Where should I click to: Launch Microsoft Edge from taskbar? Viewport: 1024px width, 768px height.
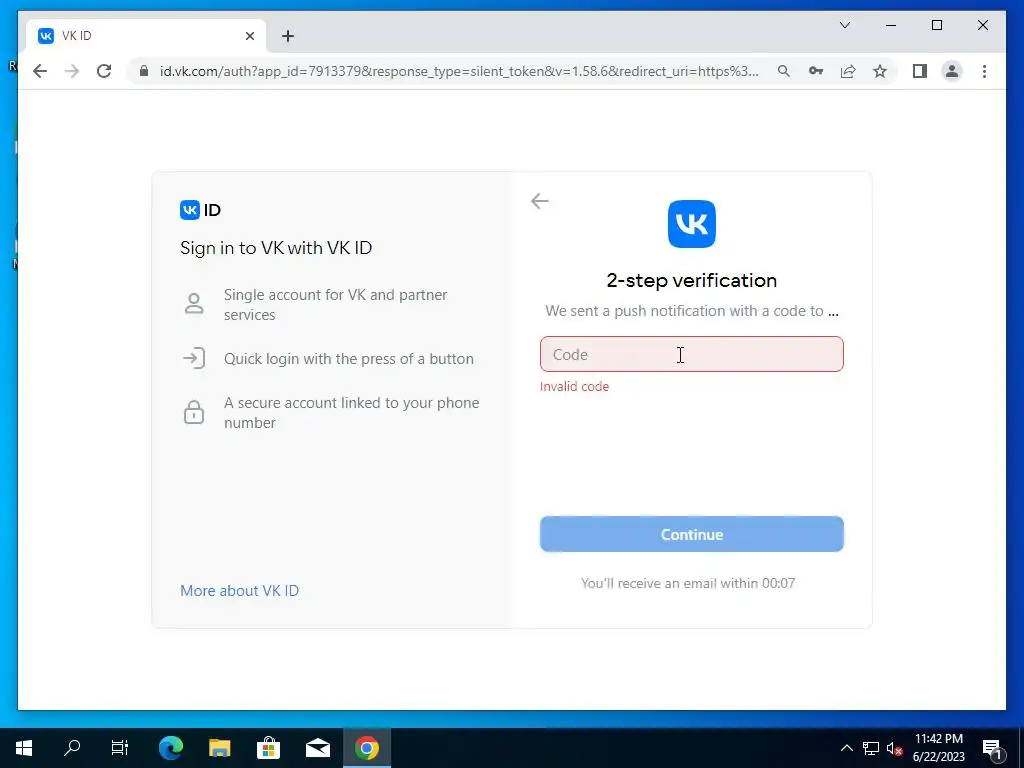[x=171, y=748]
